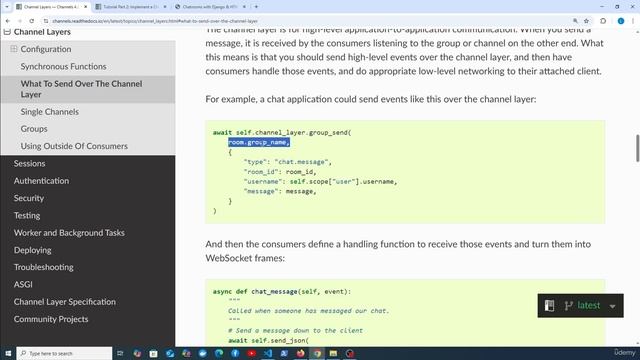
Task: Open a new browser tab with plus
Action: pyautogui.click(x=256, y=7)
